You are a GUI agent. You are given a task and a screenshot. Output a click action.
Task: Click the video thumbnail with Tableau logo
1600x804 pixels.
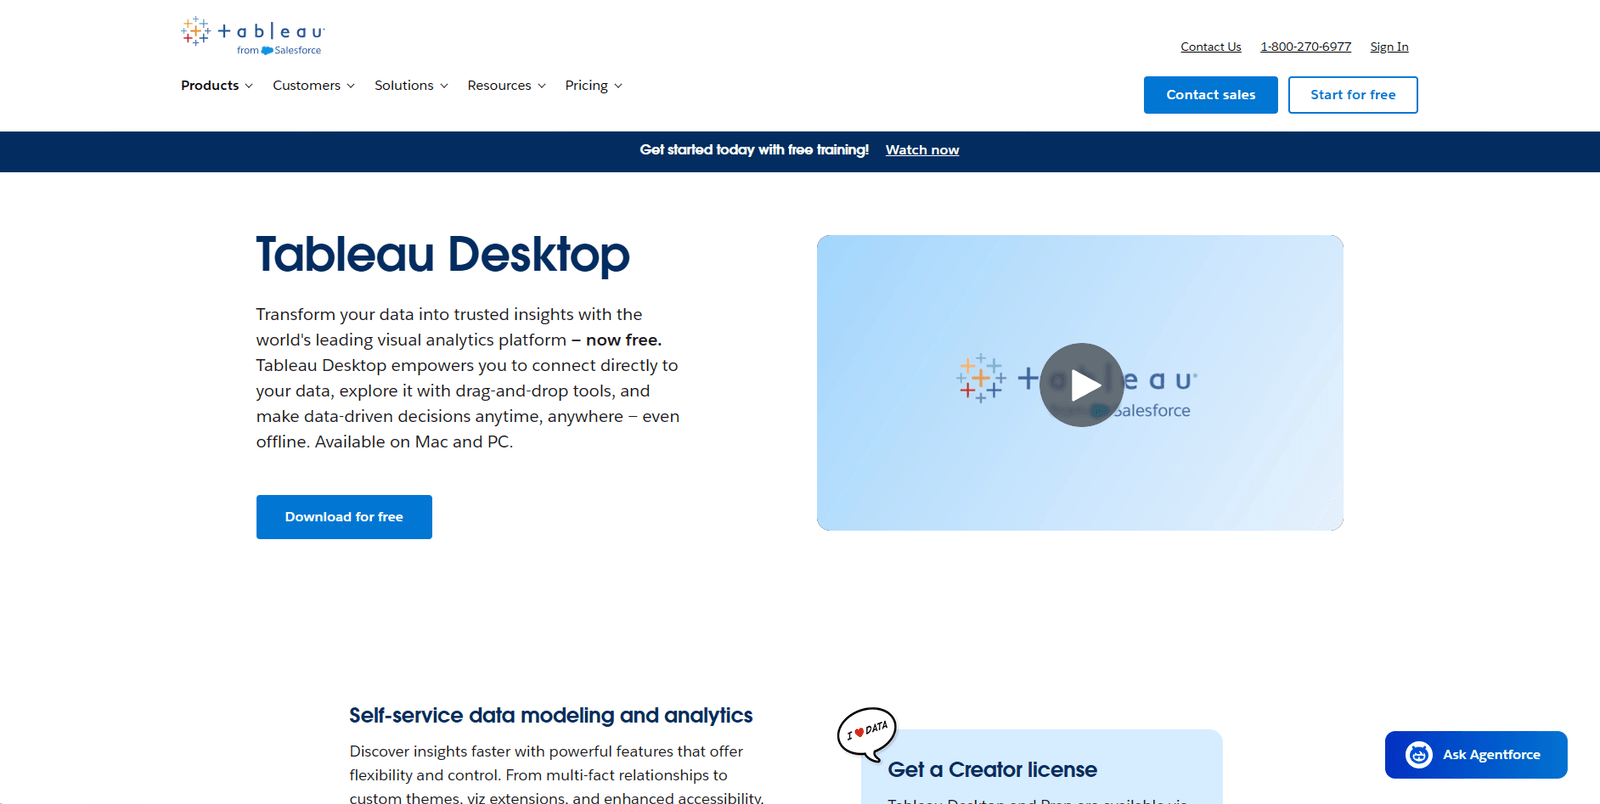pos(1080,383)
